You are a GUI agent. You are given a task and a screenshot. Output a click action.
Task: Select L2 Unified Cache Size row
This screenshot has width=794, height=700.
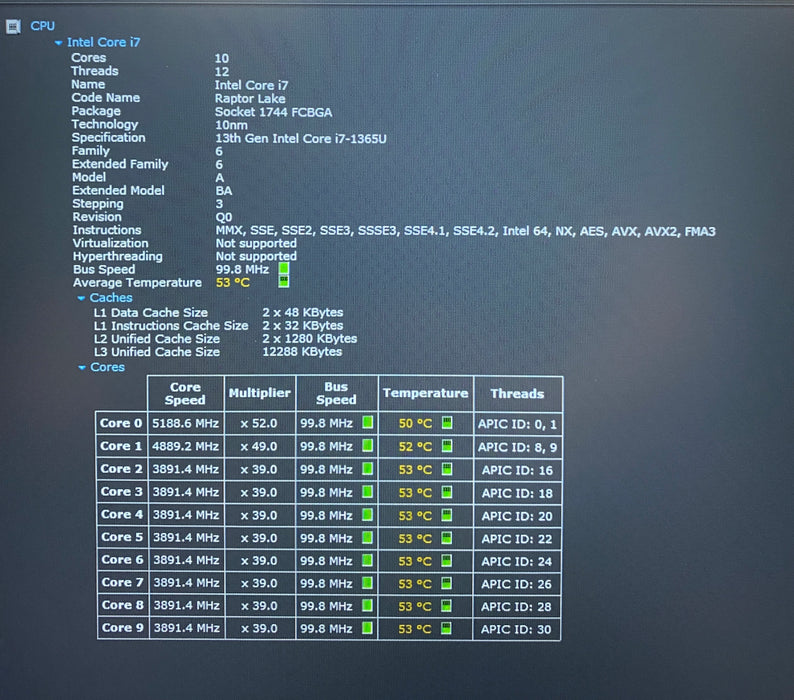click(225, 339)
